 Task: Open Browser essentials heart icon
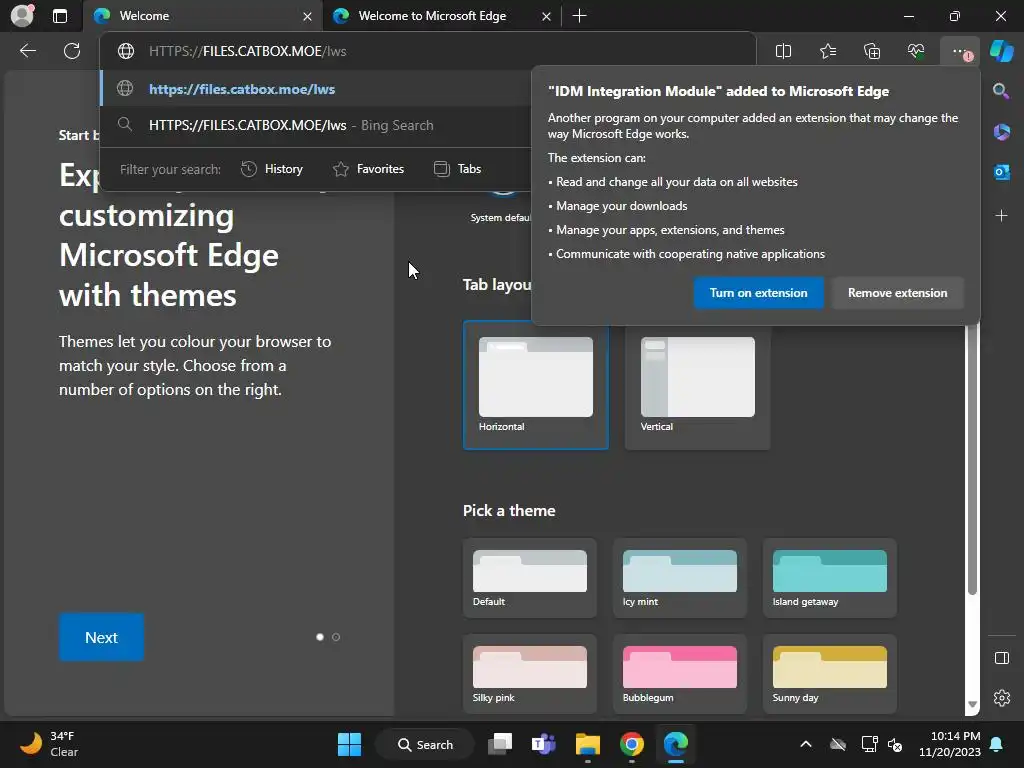pos(916,51)
